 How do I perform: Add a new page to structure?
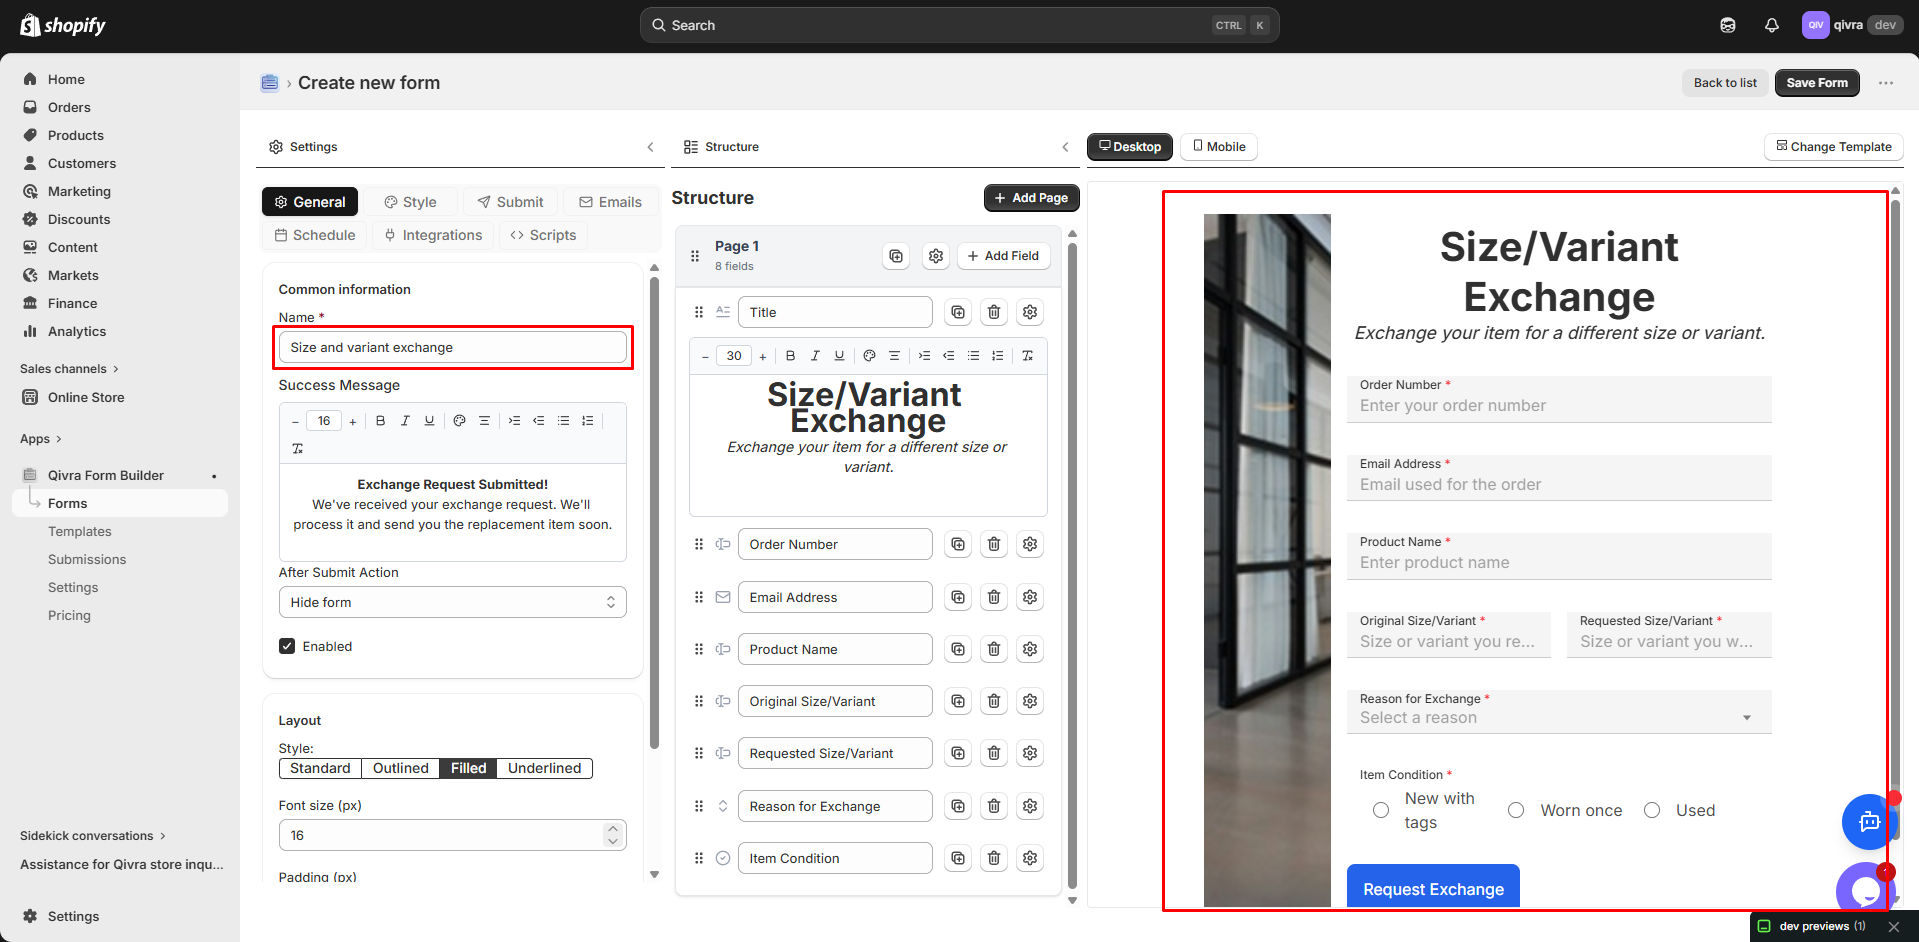click(x=1031, y=198)
